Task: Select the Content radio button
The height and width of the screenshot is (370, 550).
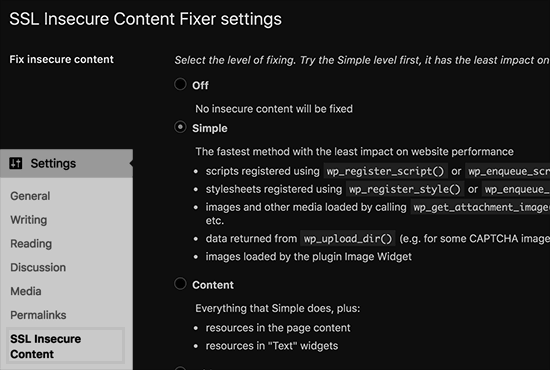Action: pos(180,283)
